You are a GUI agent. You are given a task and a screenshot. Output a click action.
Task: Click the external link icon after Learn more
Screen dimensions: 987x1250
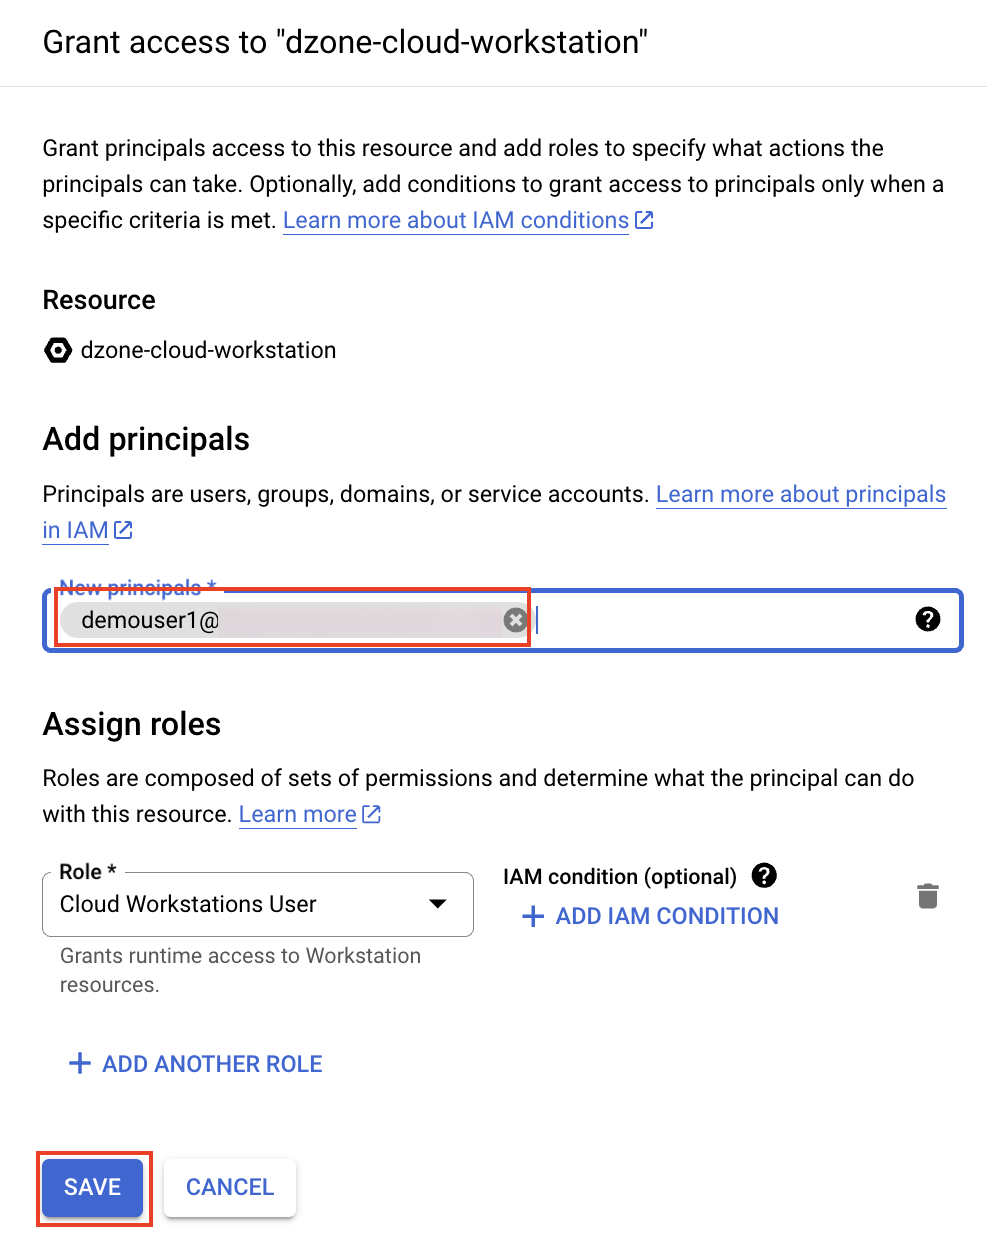(x=371, y=814)
